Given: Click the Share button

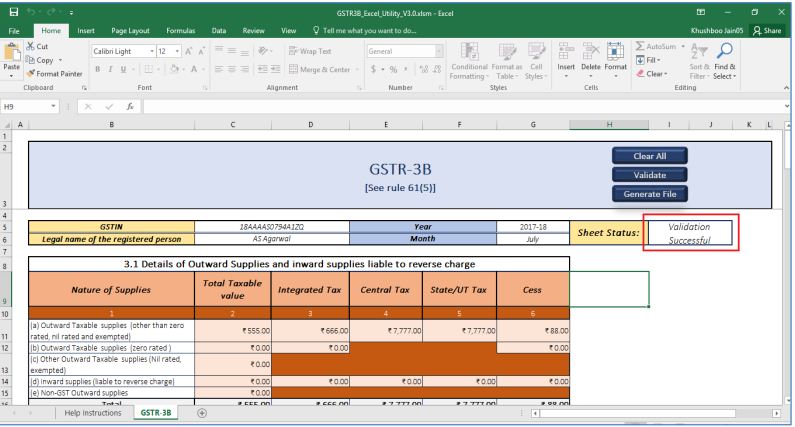Looking at the screenshot, I should click(x=767, y=31).
